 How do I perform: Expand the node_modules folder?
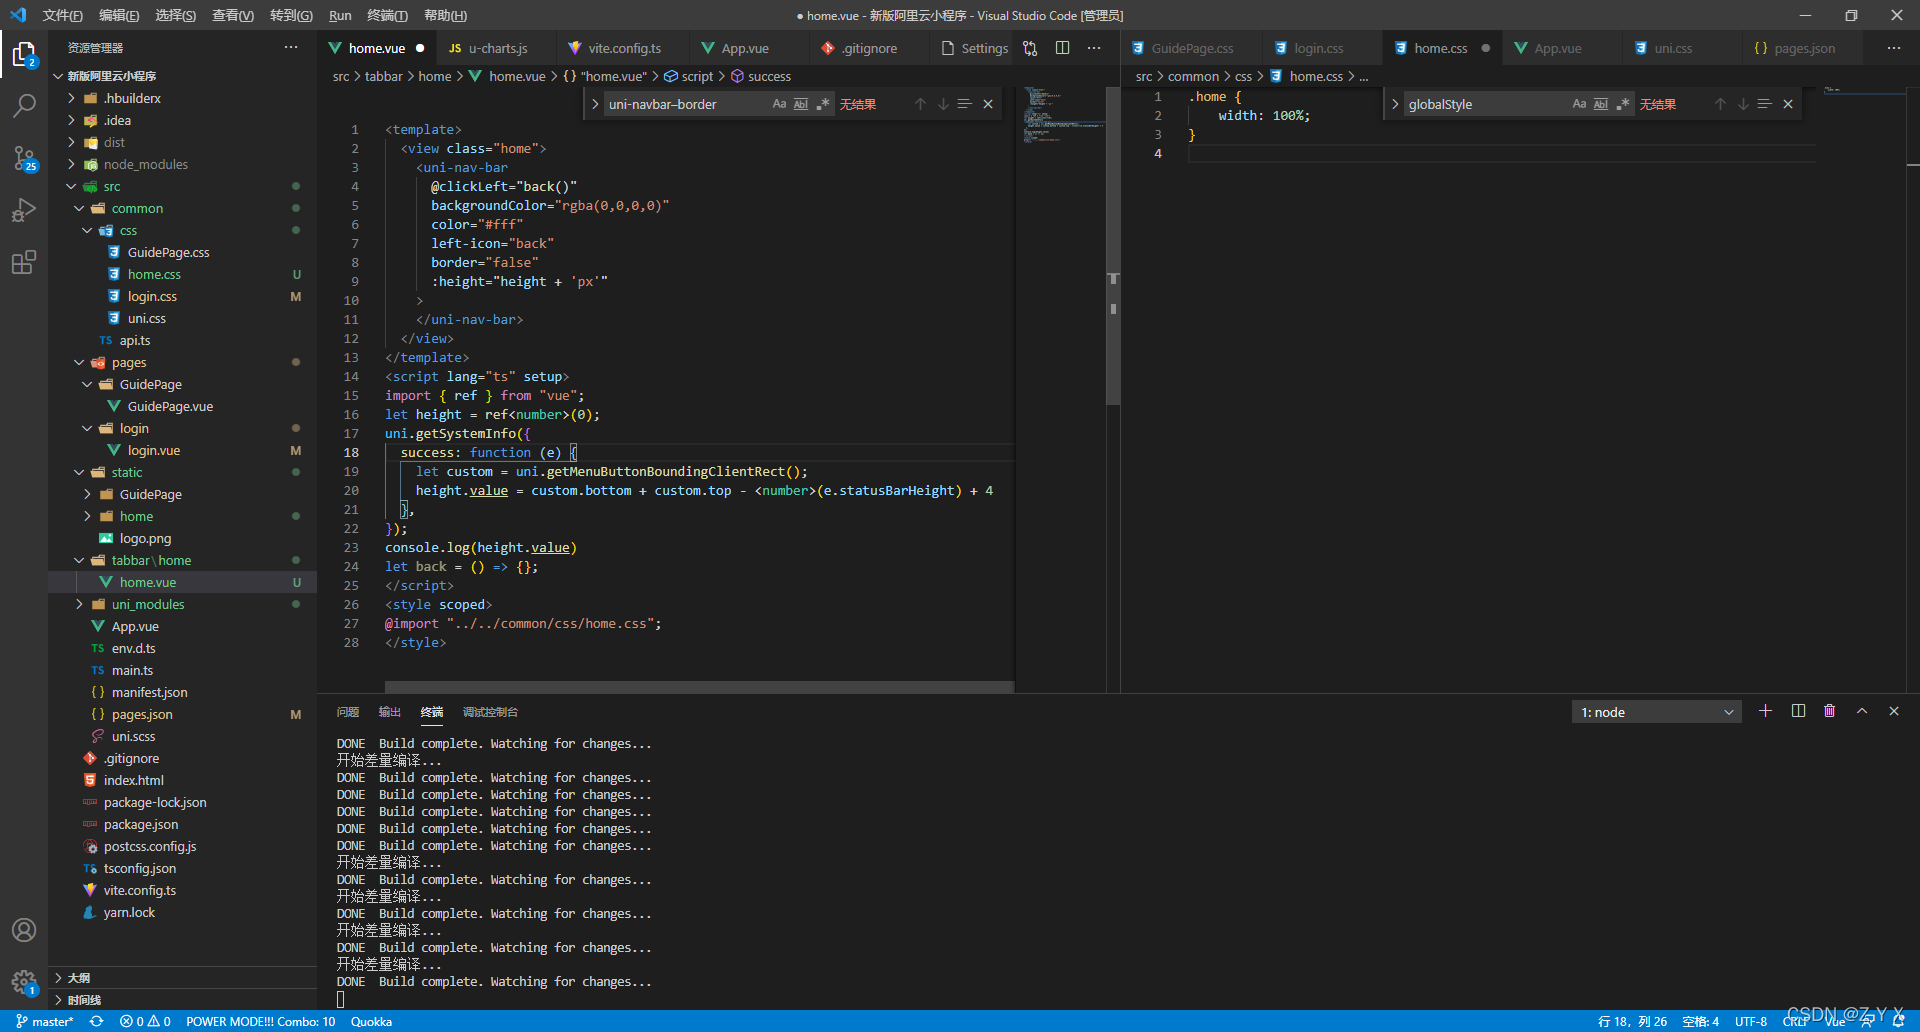[71, 164]
